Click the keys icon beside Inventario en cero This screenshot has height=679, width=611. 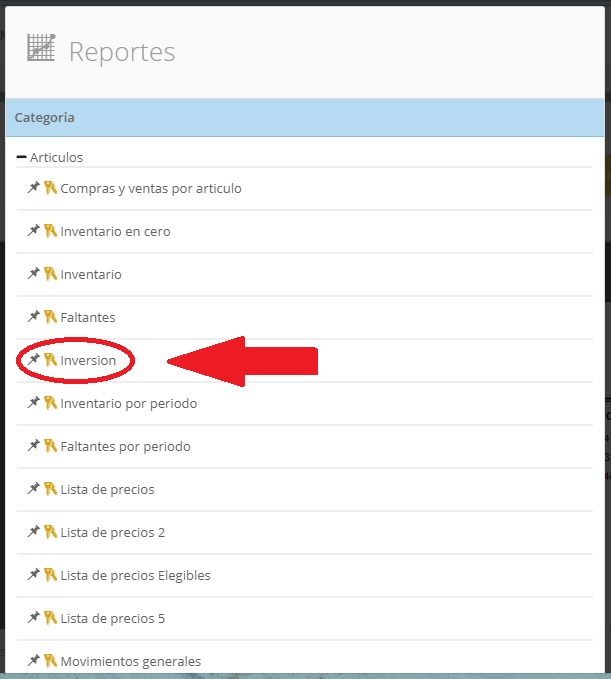[50, 231]
